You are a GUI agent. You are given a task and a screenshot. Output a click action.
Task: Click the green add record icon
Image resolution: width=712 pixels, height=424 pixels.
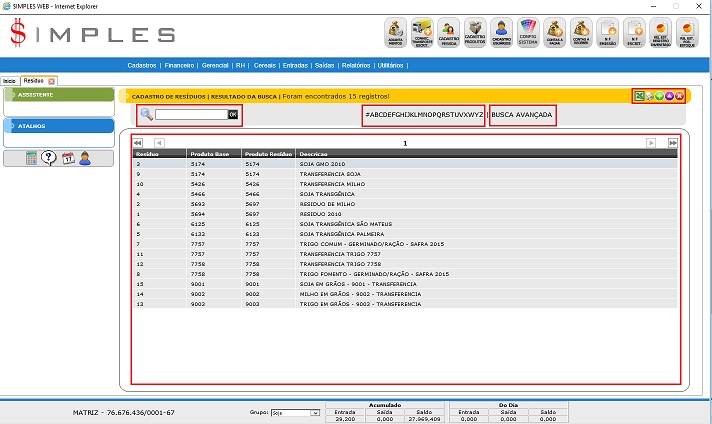659,96
